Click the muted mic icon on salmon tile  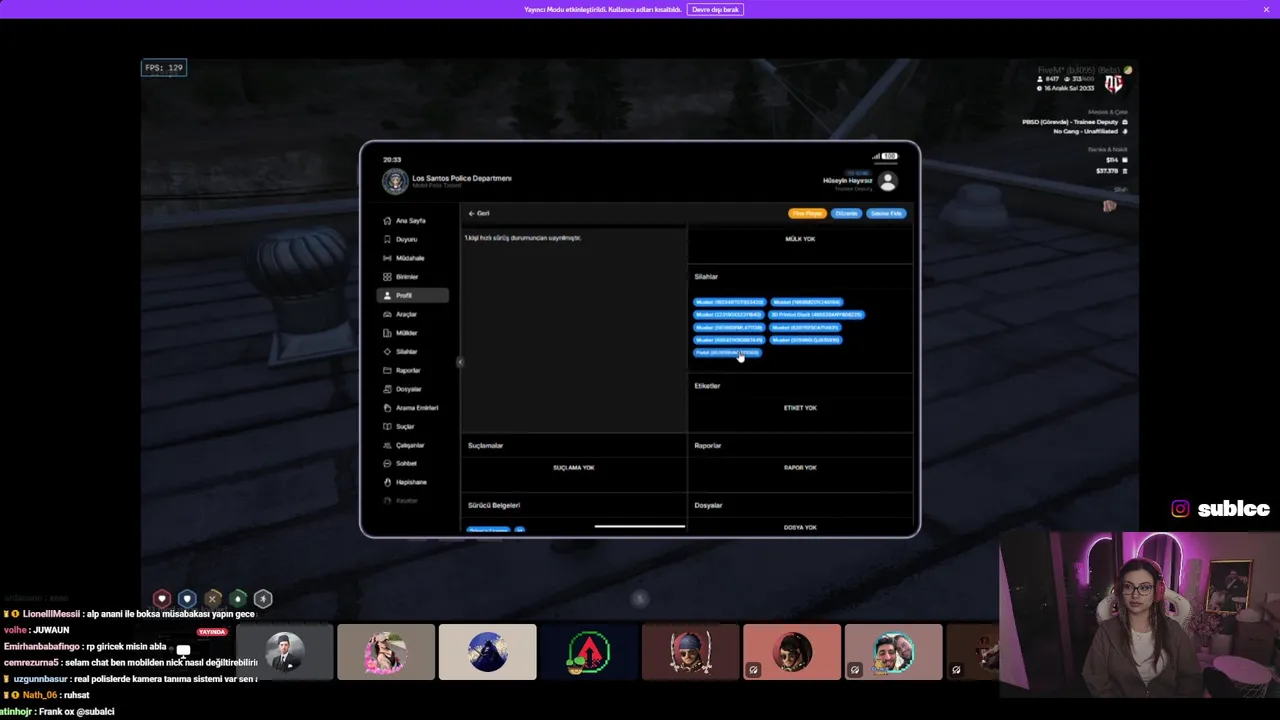click(x=753, y=670)
